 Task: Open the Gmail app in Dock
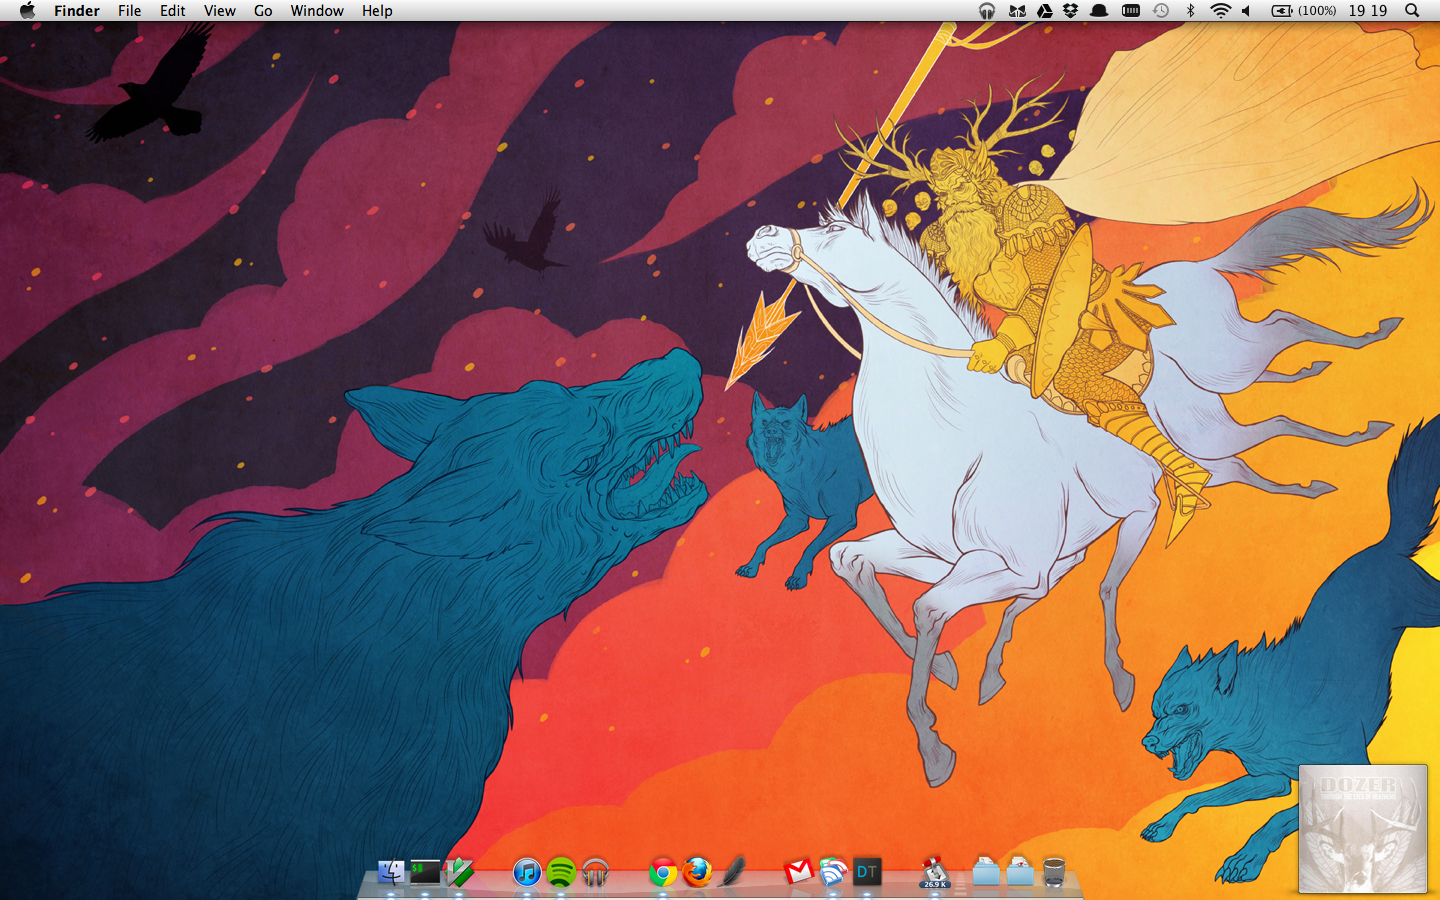coord(799,872)
